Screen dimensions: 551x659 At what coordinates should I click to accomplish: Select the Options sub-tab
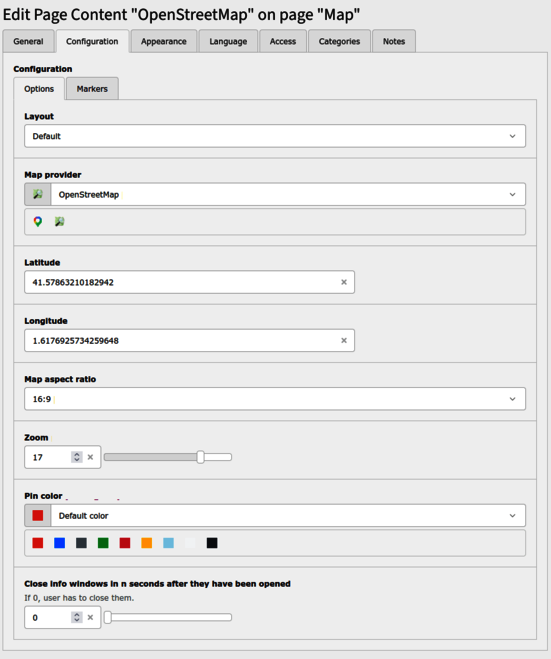tap(39, 89)
